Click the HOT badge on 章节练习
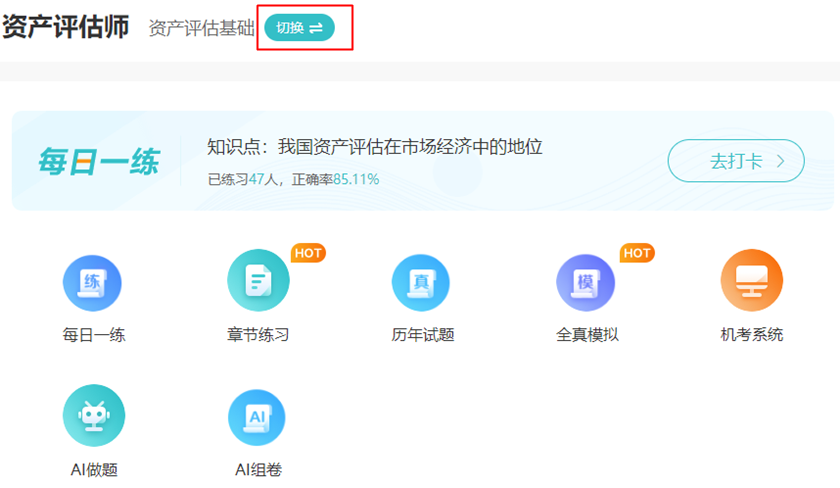This screenshot has height=488, width=840. tap(308, 253)
